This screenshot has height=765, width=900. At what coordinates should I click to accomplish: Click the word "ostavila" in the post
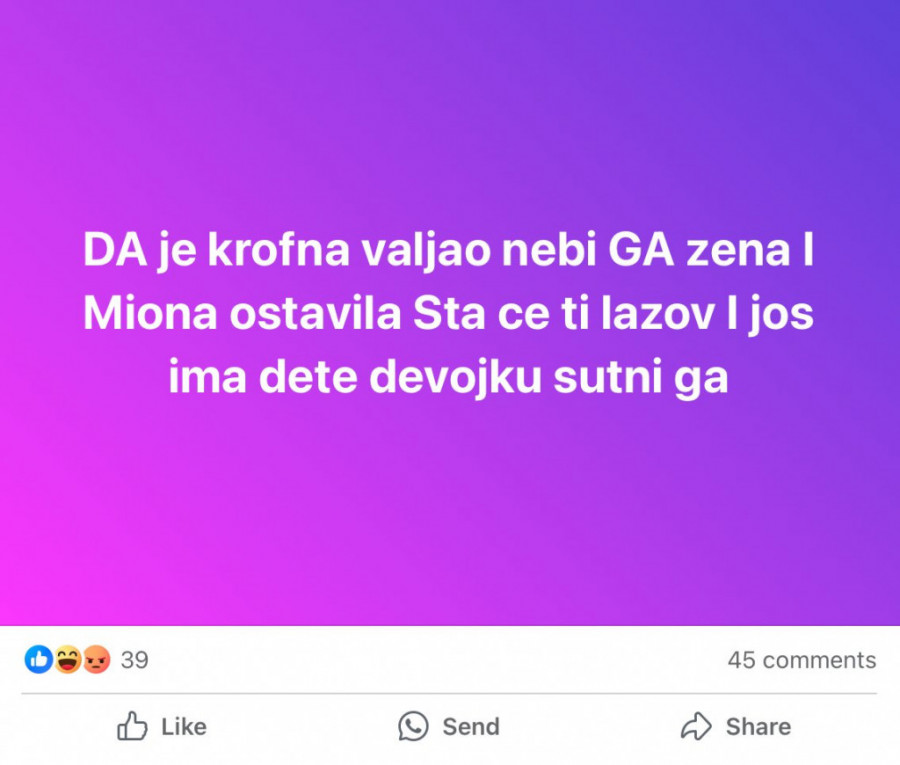click(315, 314)
